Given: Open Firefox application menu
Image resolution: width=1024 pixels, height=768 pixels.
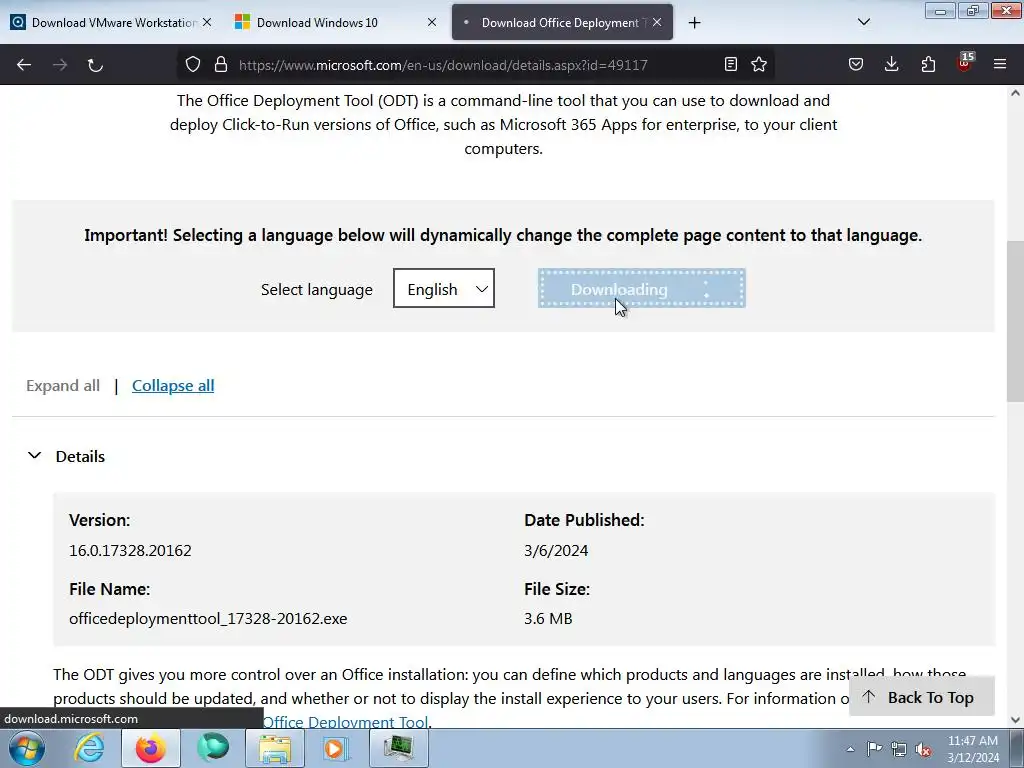Looking at the screenshot, I should pos(1000,64).
